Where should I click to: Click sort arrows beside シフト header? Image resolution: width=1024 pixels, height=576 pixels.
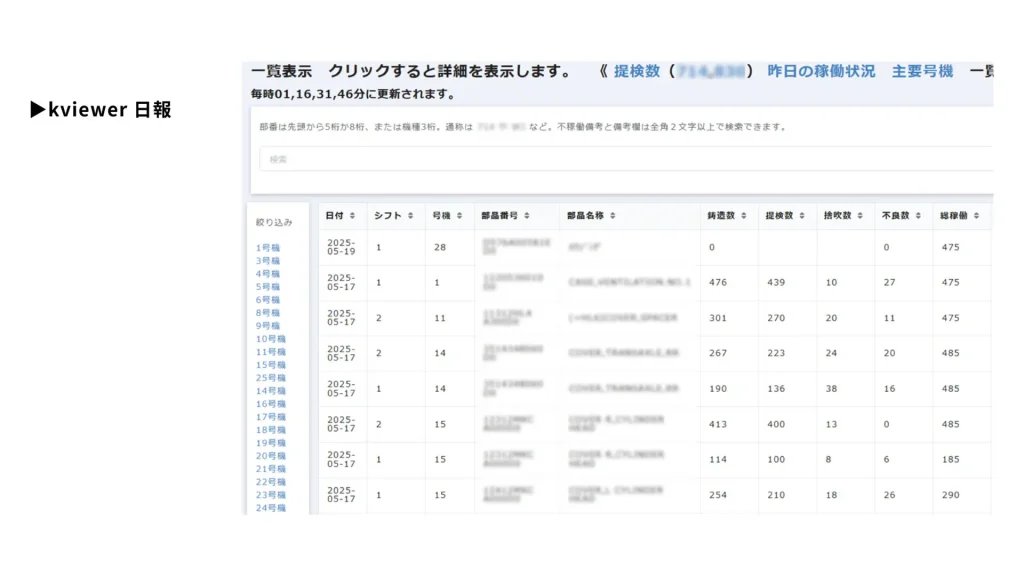point(409,216)
